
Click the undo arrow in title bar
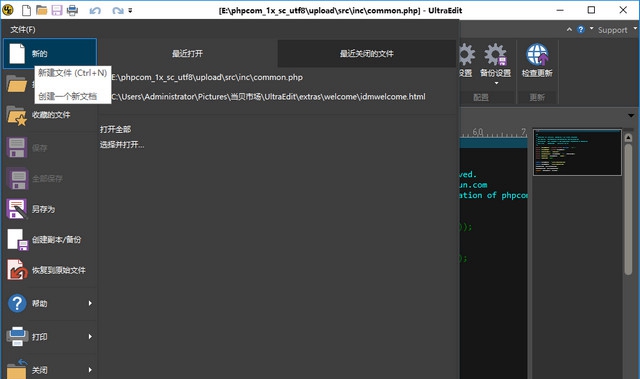click(95, 10)
